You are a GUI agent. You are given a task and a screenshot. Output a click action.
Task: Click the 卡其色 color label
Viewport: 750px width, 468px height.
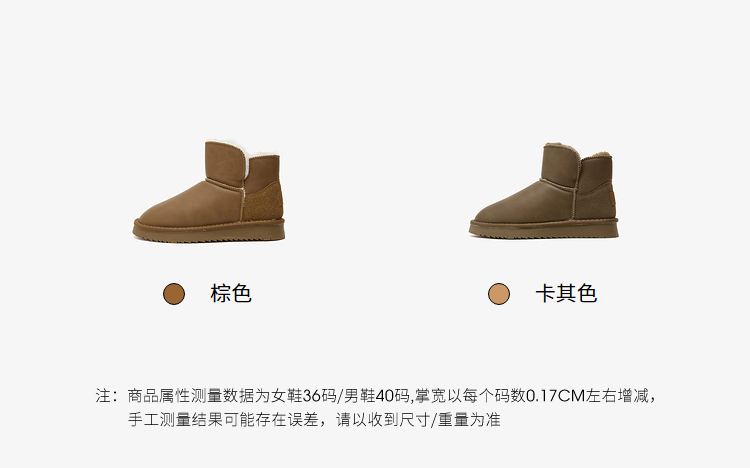[x=566, y=293]
